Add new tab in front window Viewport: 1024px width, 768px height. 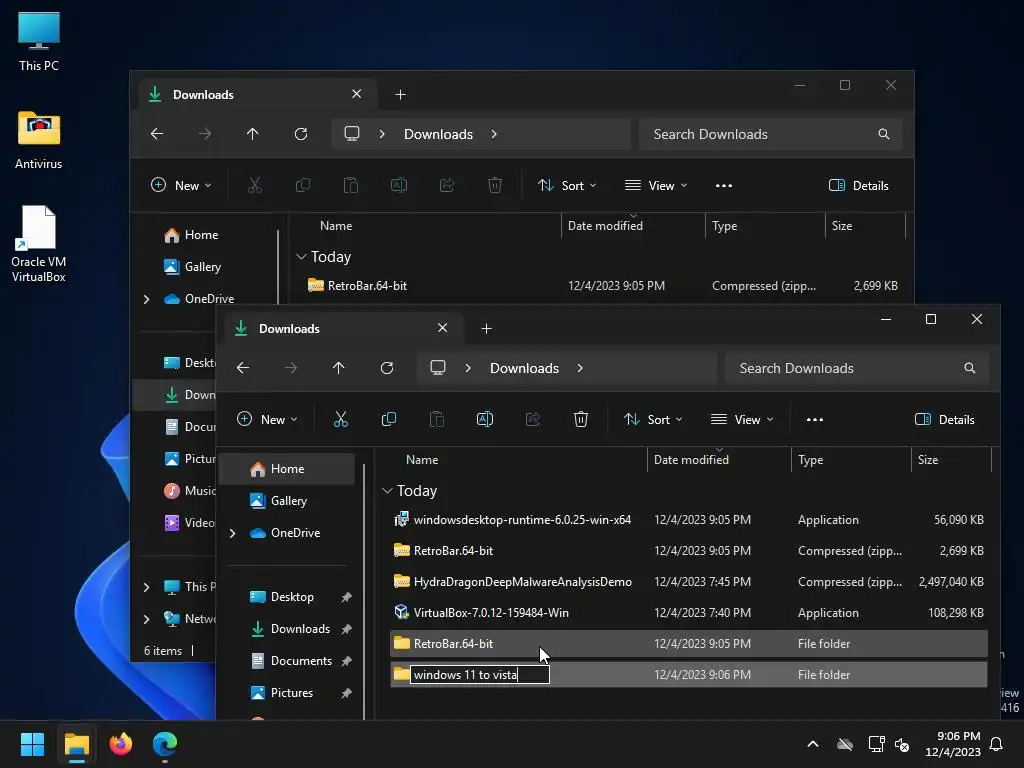487,328
